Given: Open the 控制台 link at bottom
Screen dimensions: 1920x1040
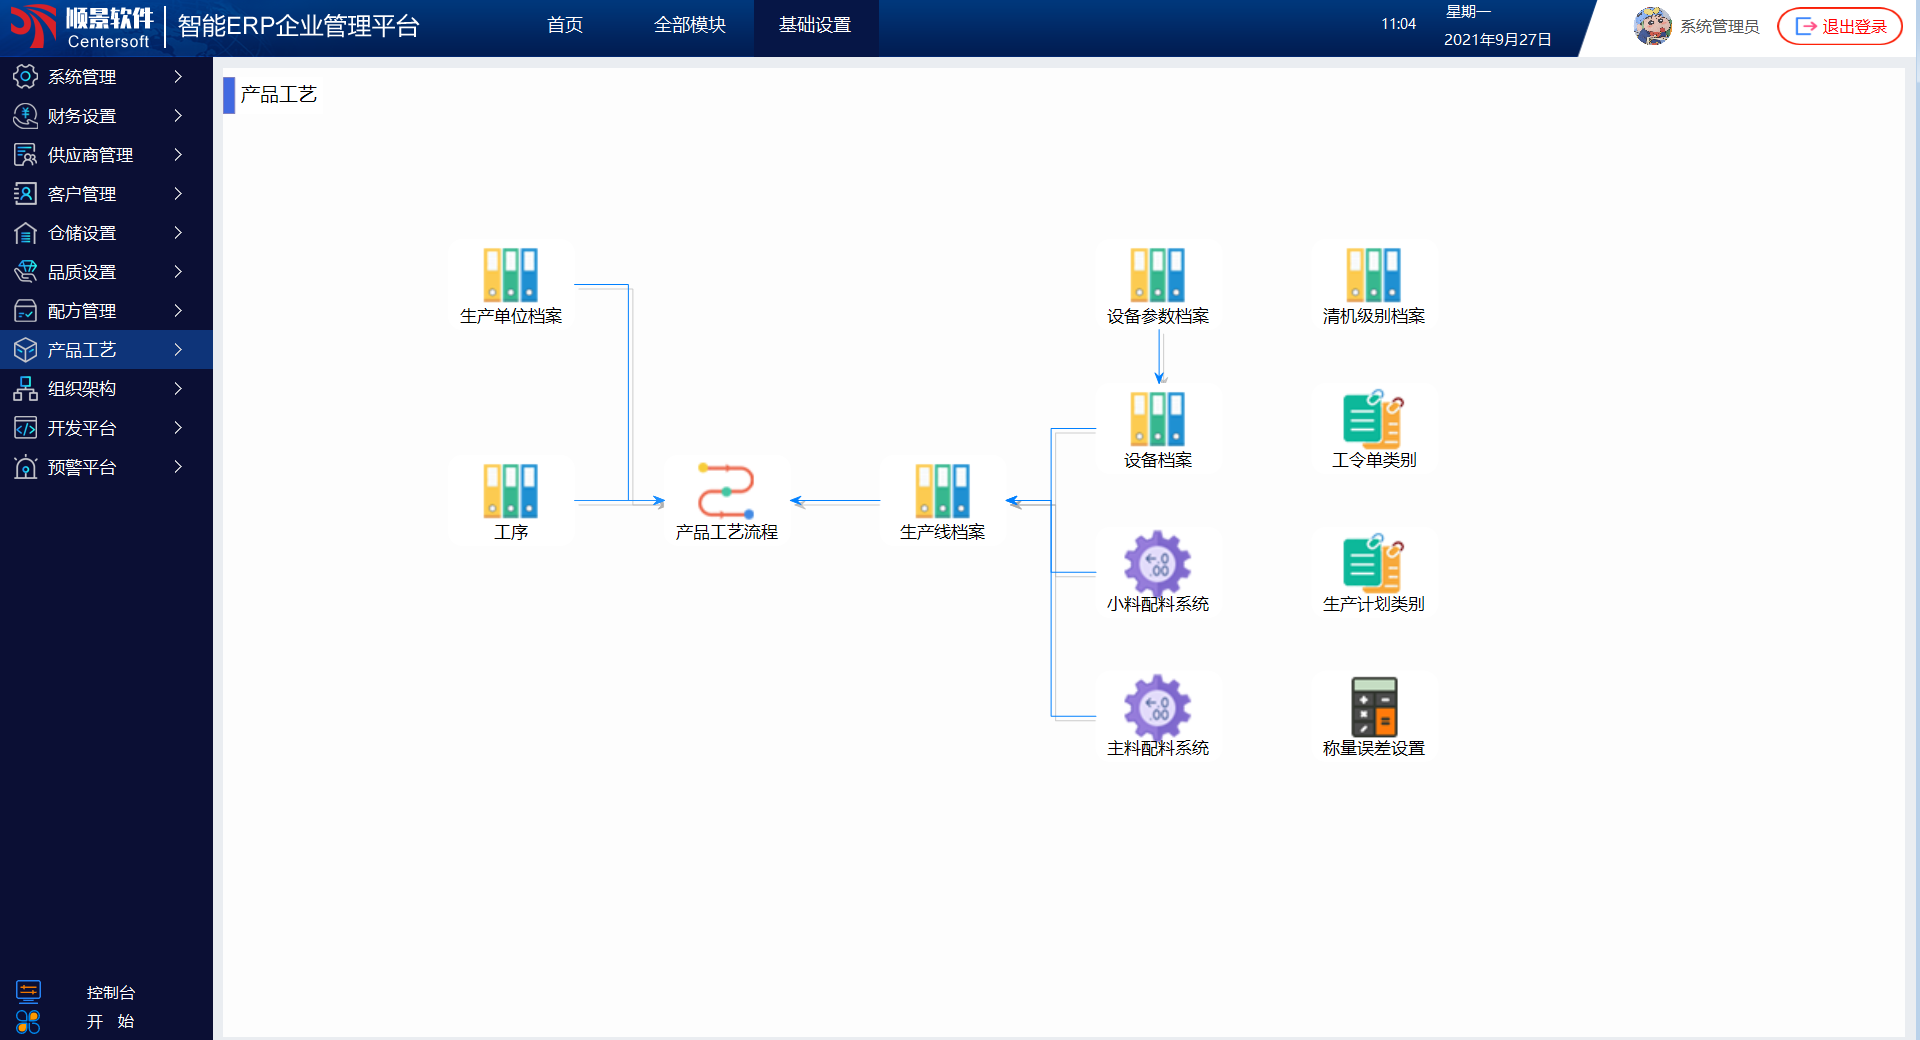Looking at the screenshot, I should (110, 992).
